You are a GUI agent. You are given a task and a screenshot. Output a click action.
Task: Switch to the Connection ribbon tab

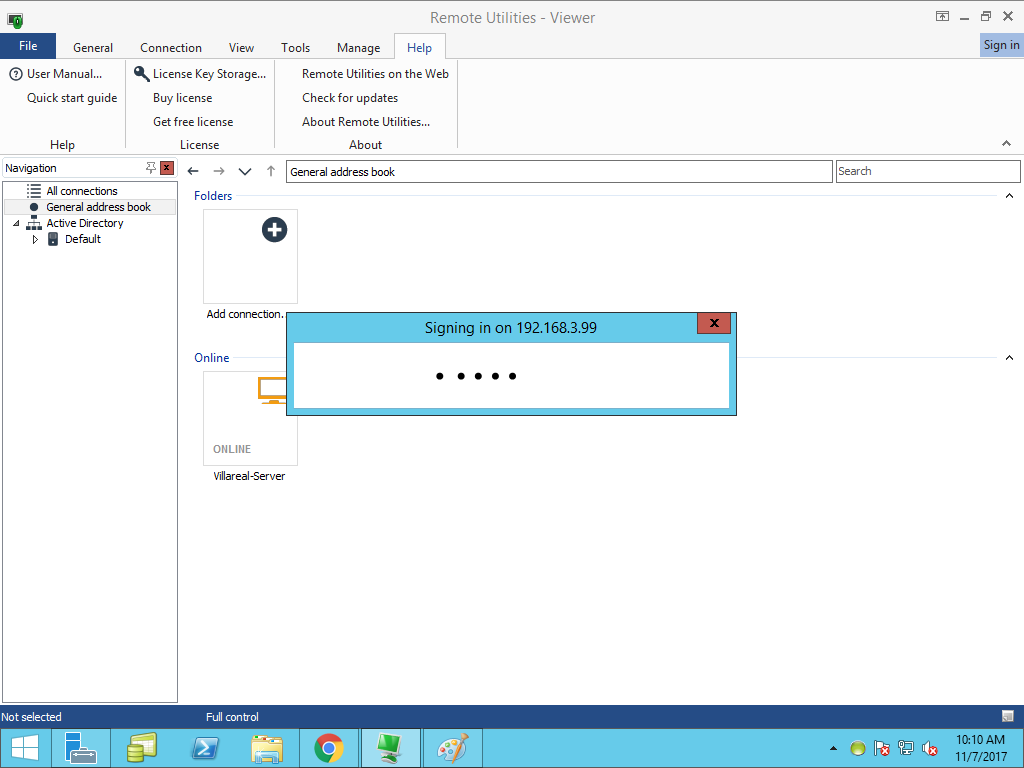point(171,47)
